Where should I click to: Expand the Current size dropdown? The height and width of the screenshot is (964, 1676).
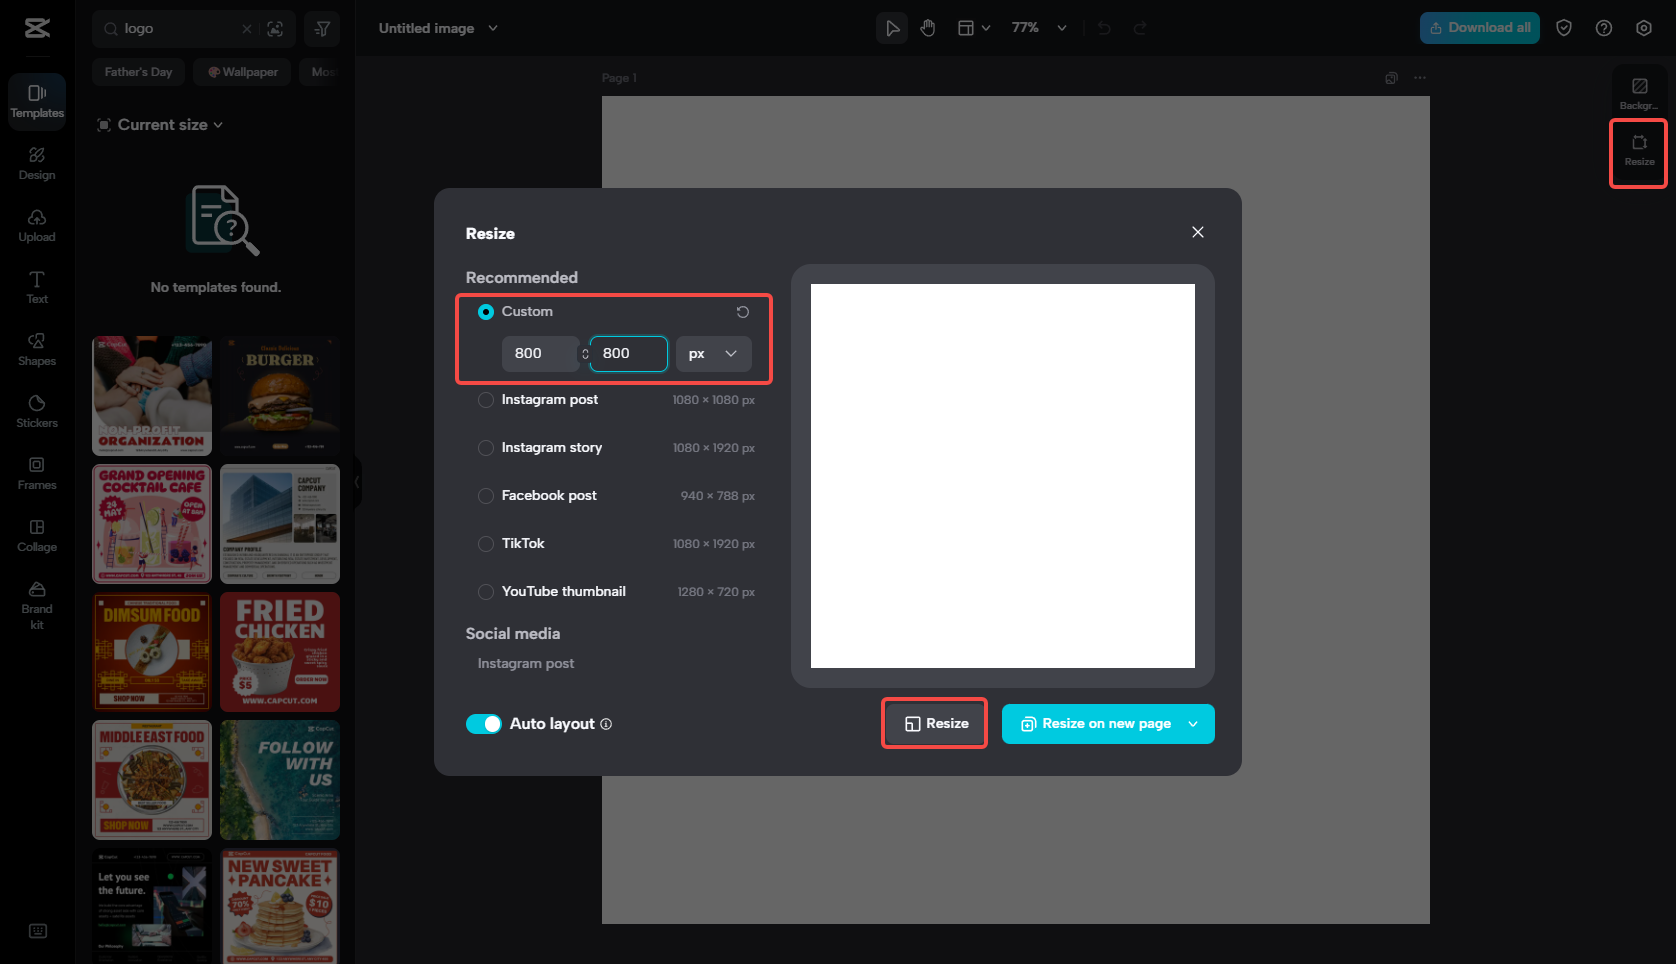159,124
